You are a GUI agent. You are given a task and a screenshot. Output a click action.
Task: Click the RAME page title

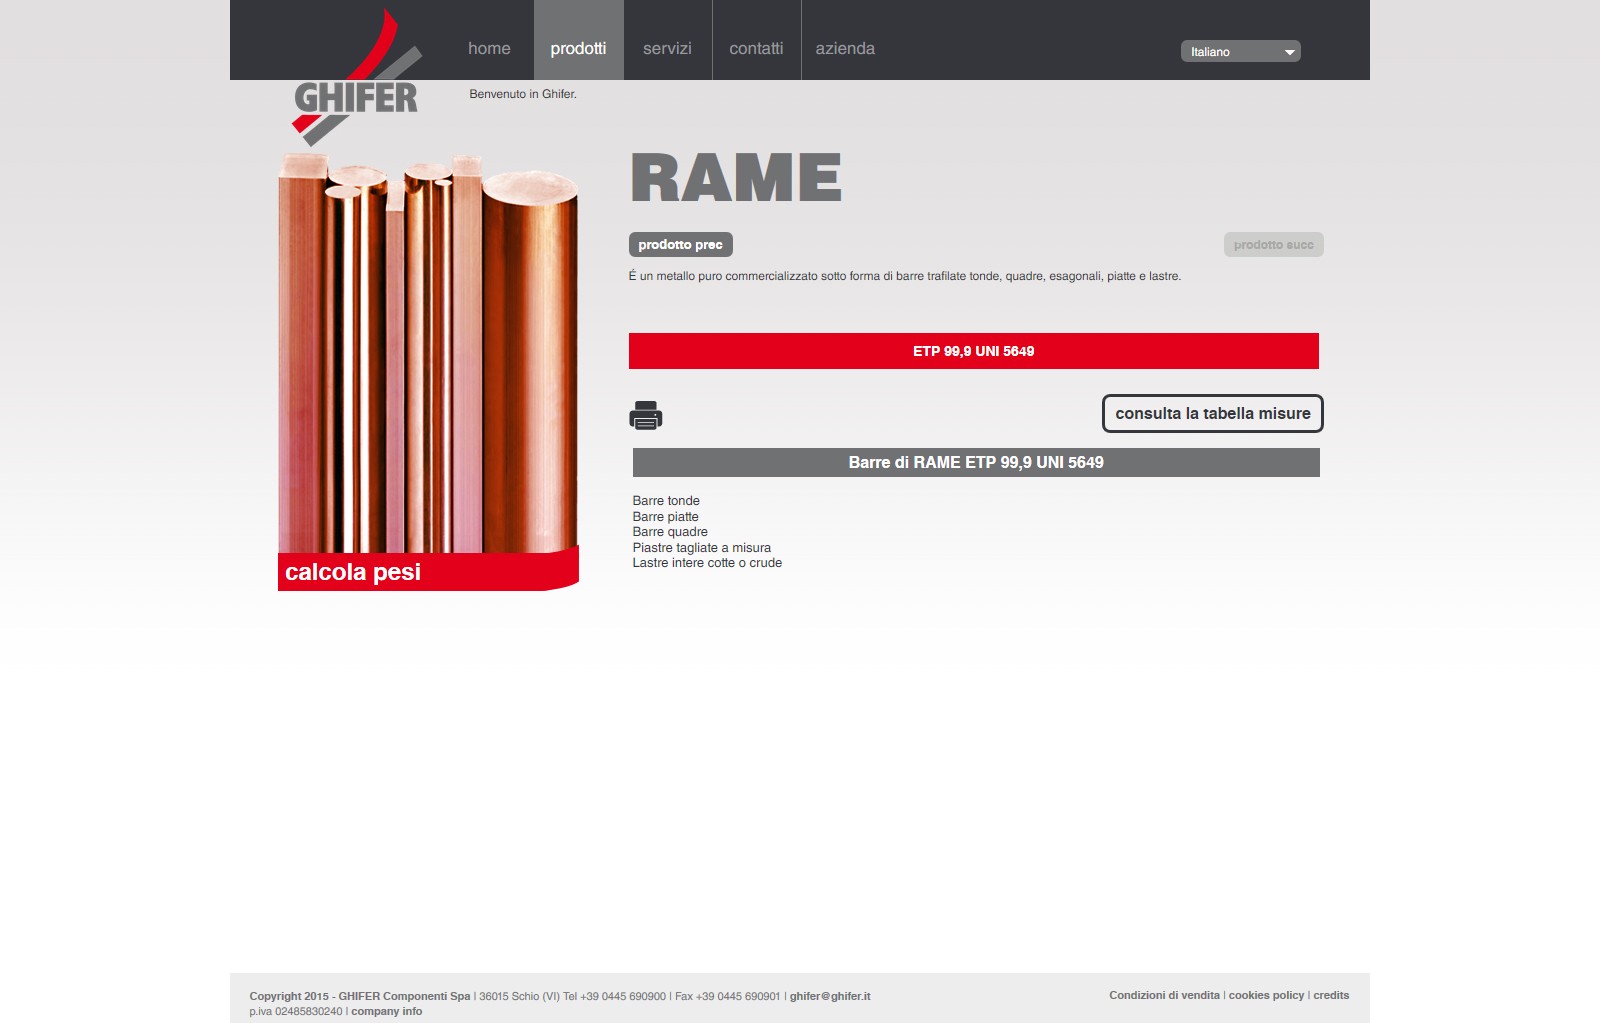pyautogui.click(x=737, y=178)
